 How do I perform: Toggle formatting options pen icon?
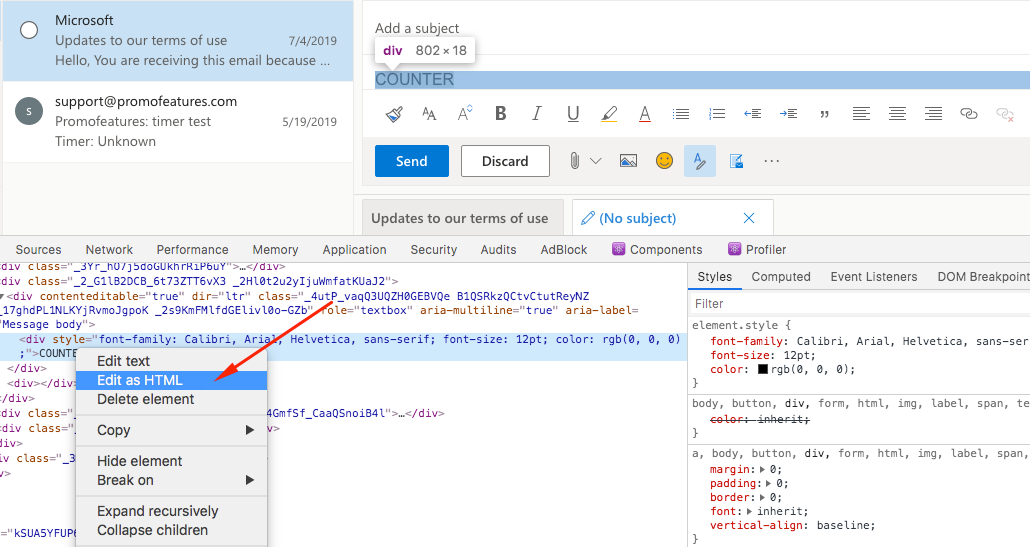tap(700, 161)
